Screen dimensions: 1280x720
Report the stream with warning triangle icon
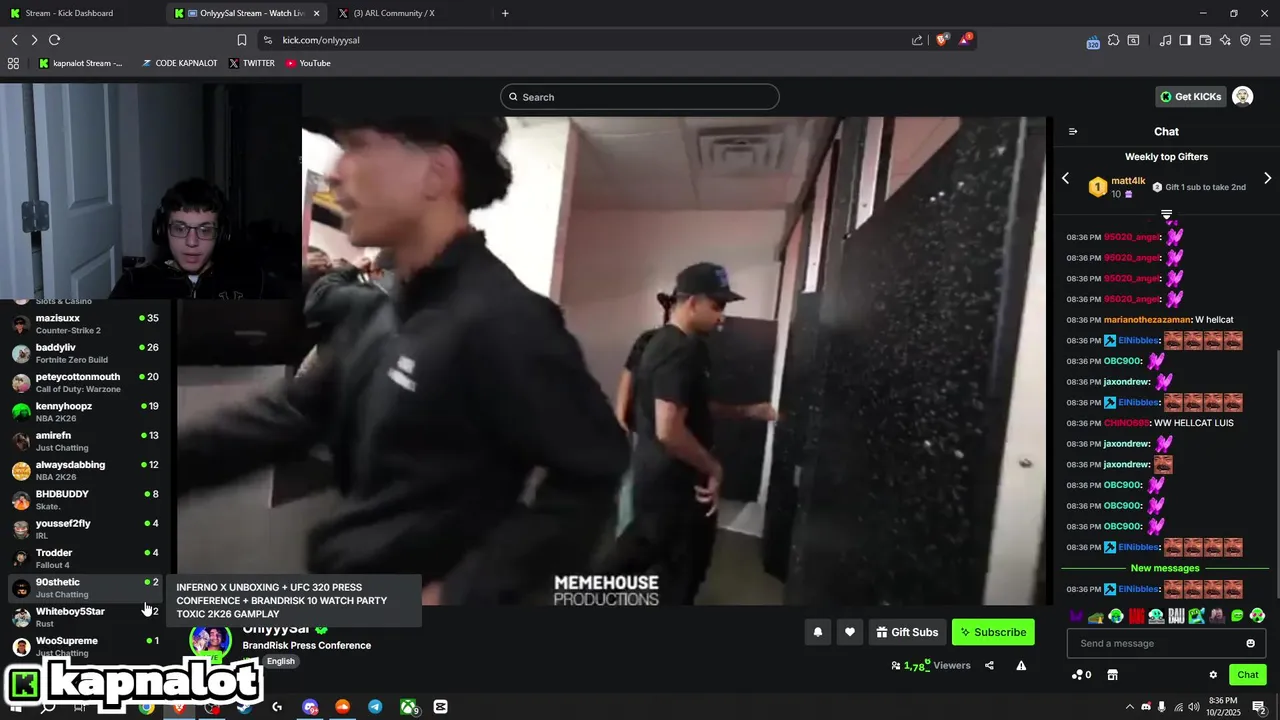click(x=1021, y=665)
